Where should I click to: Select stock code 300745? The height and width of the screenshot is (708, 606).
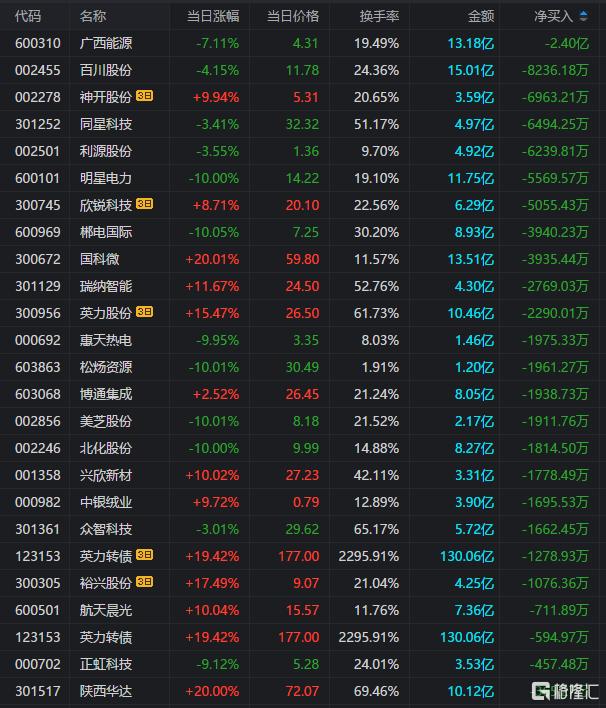click(37, 205)
